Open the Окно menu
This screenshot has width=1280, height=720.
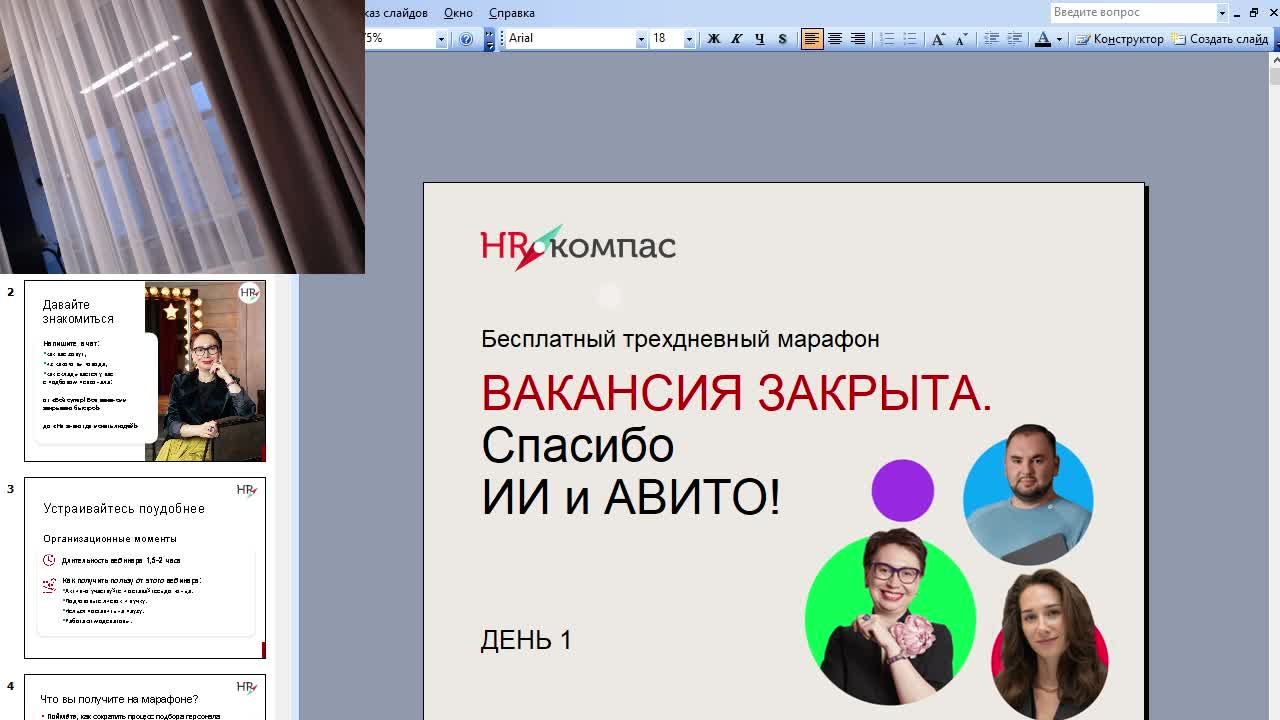pyautogui.click(x=458, y=13)
